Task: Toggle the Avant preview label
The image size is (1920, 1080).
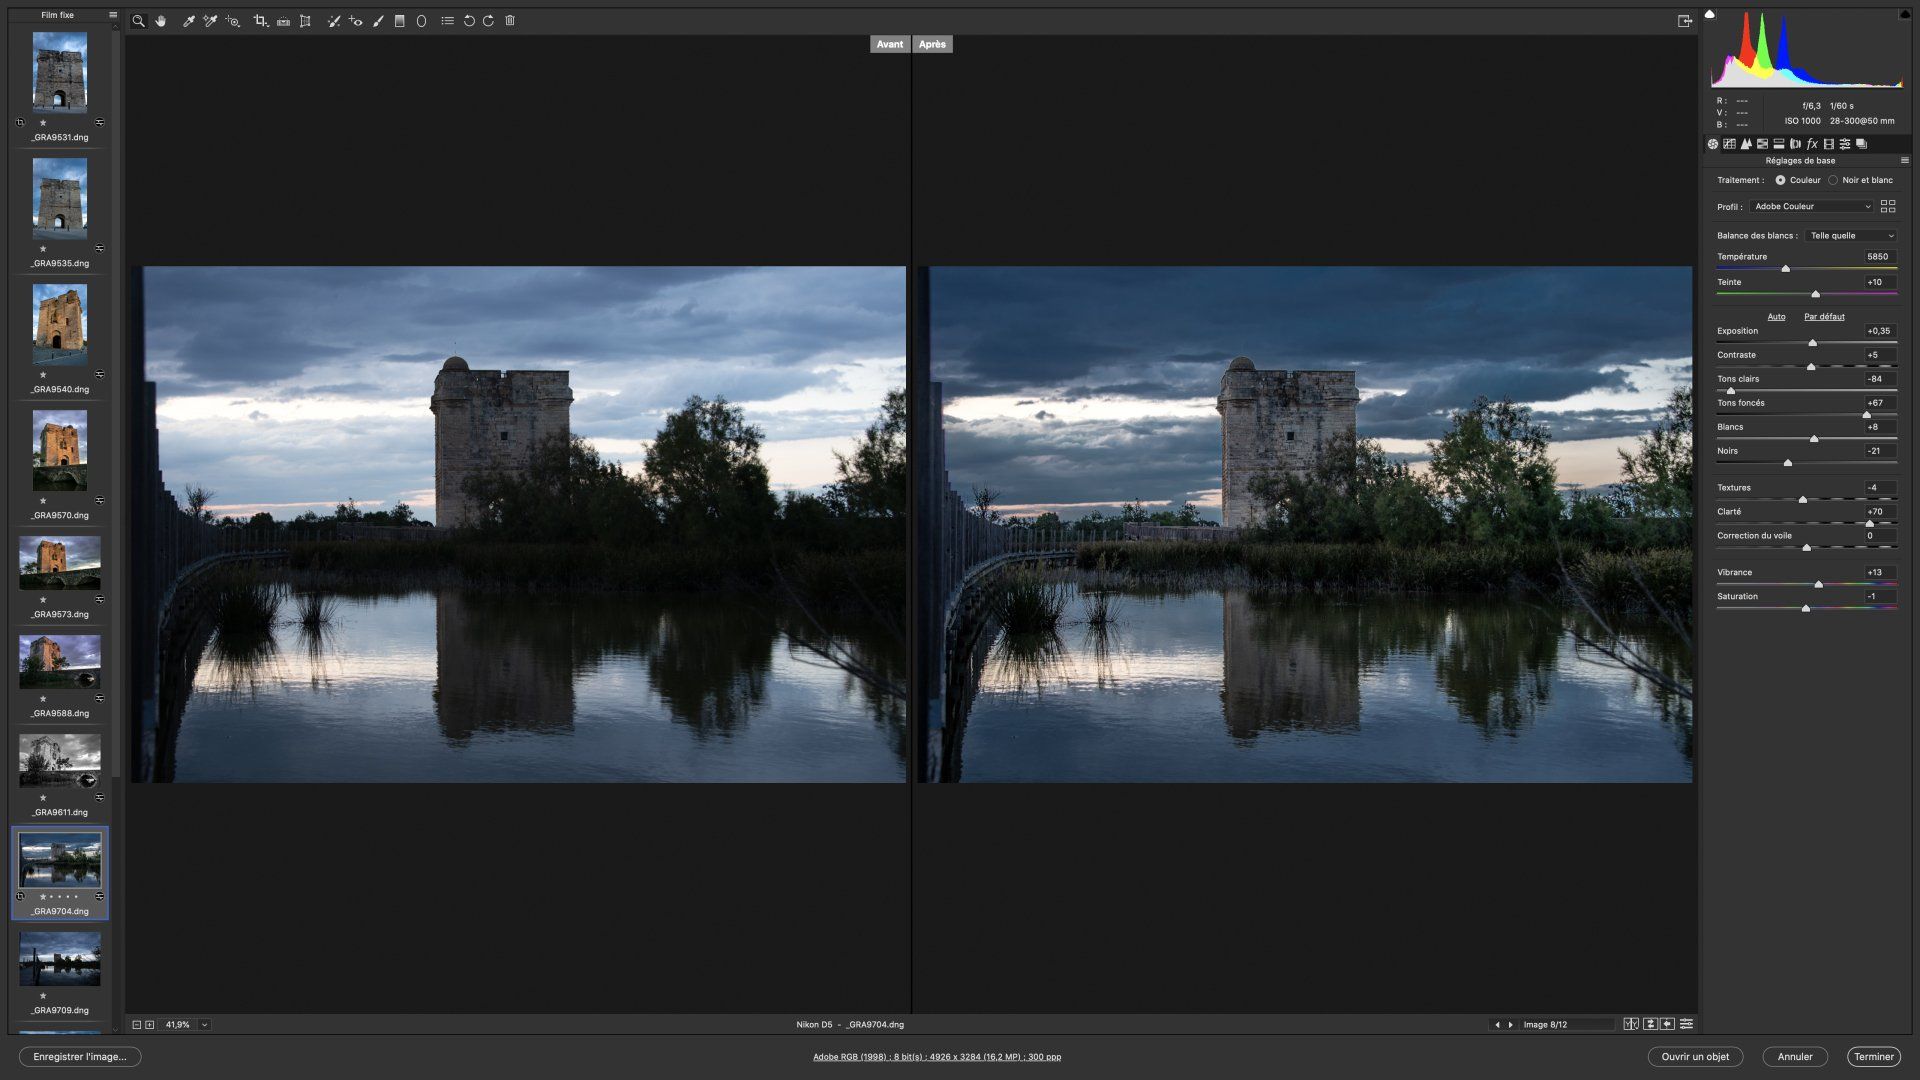Action: click(889, 44)
